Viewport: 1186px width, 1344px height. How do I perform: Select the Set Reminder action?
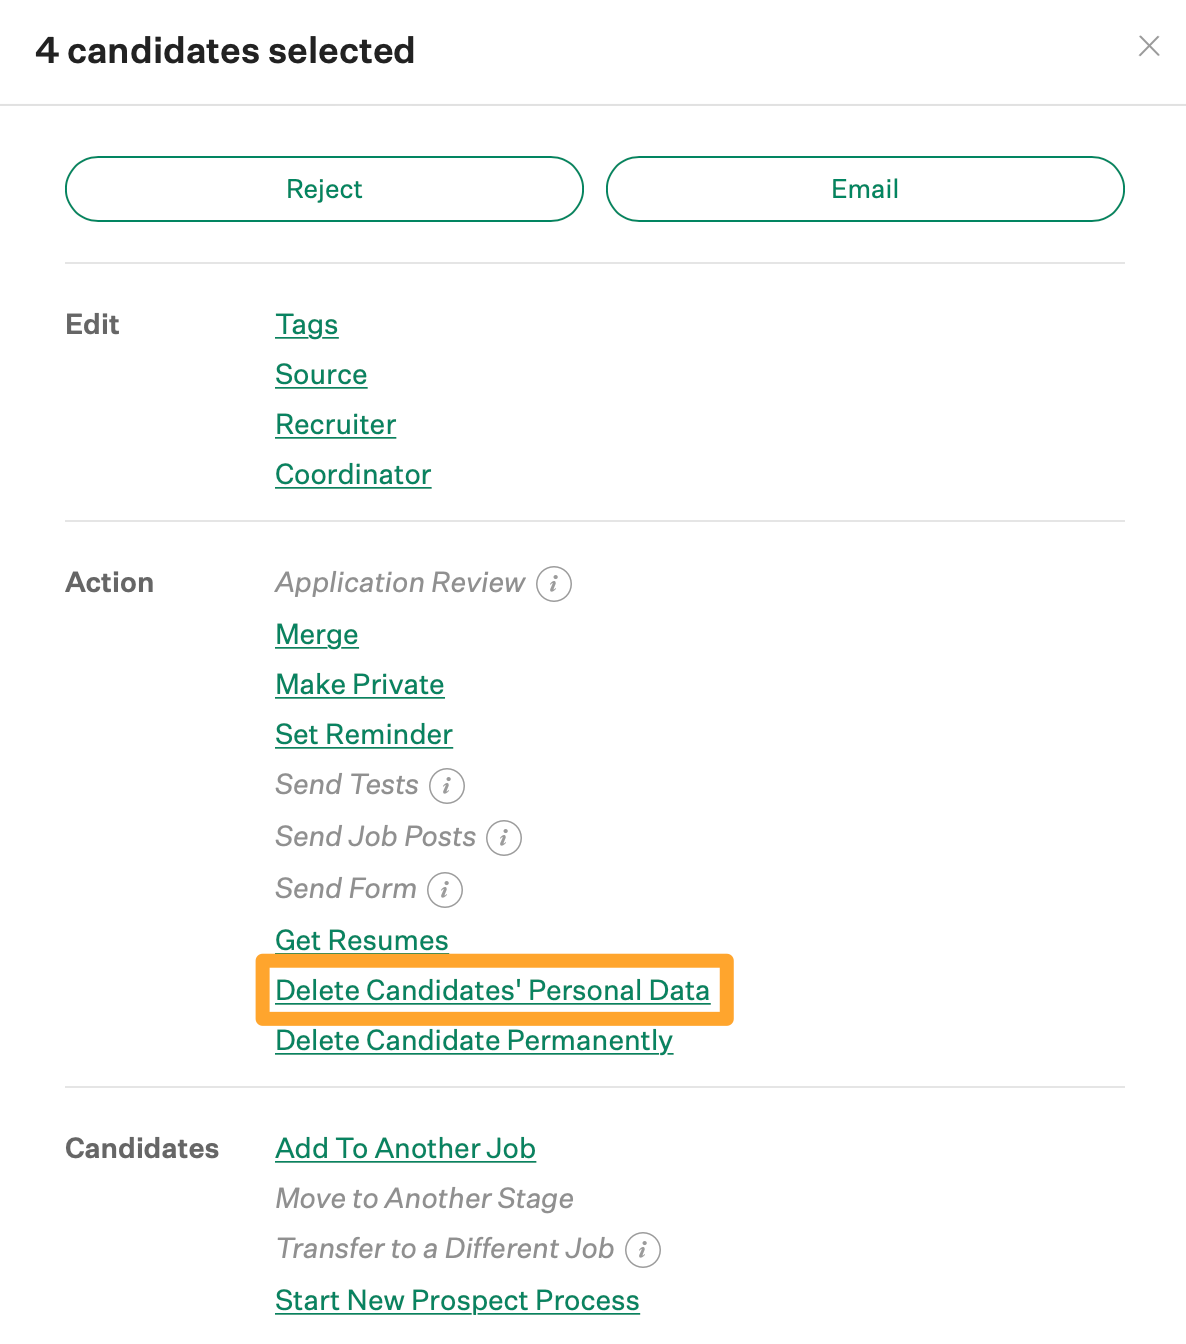364,735
